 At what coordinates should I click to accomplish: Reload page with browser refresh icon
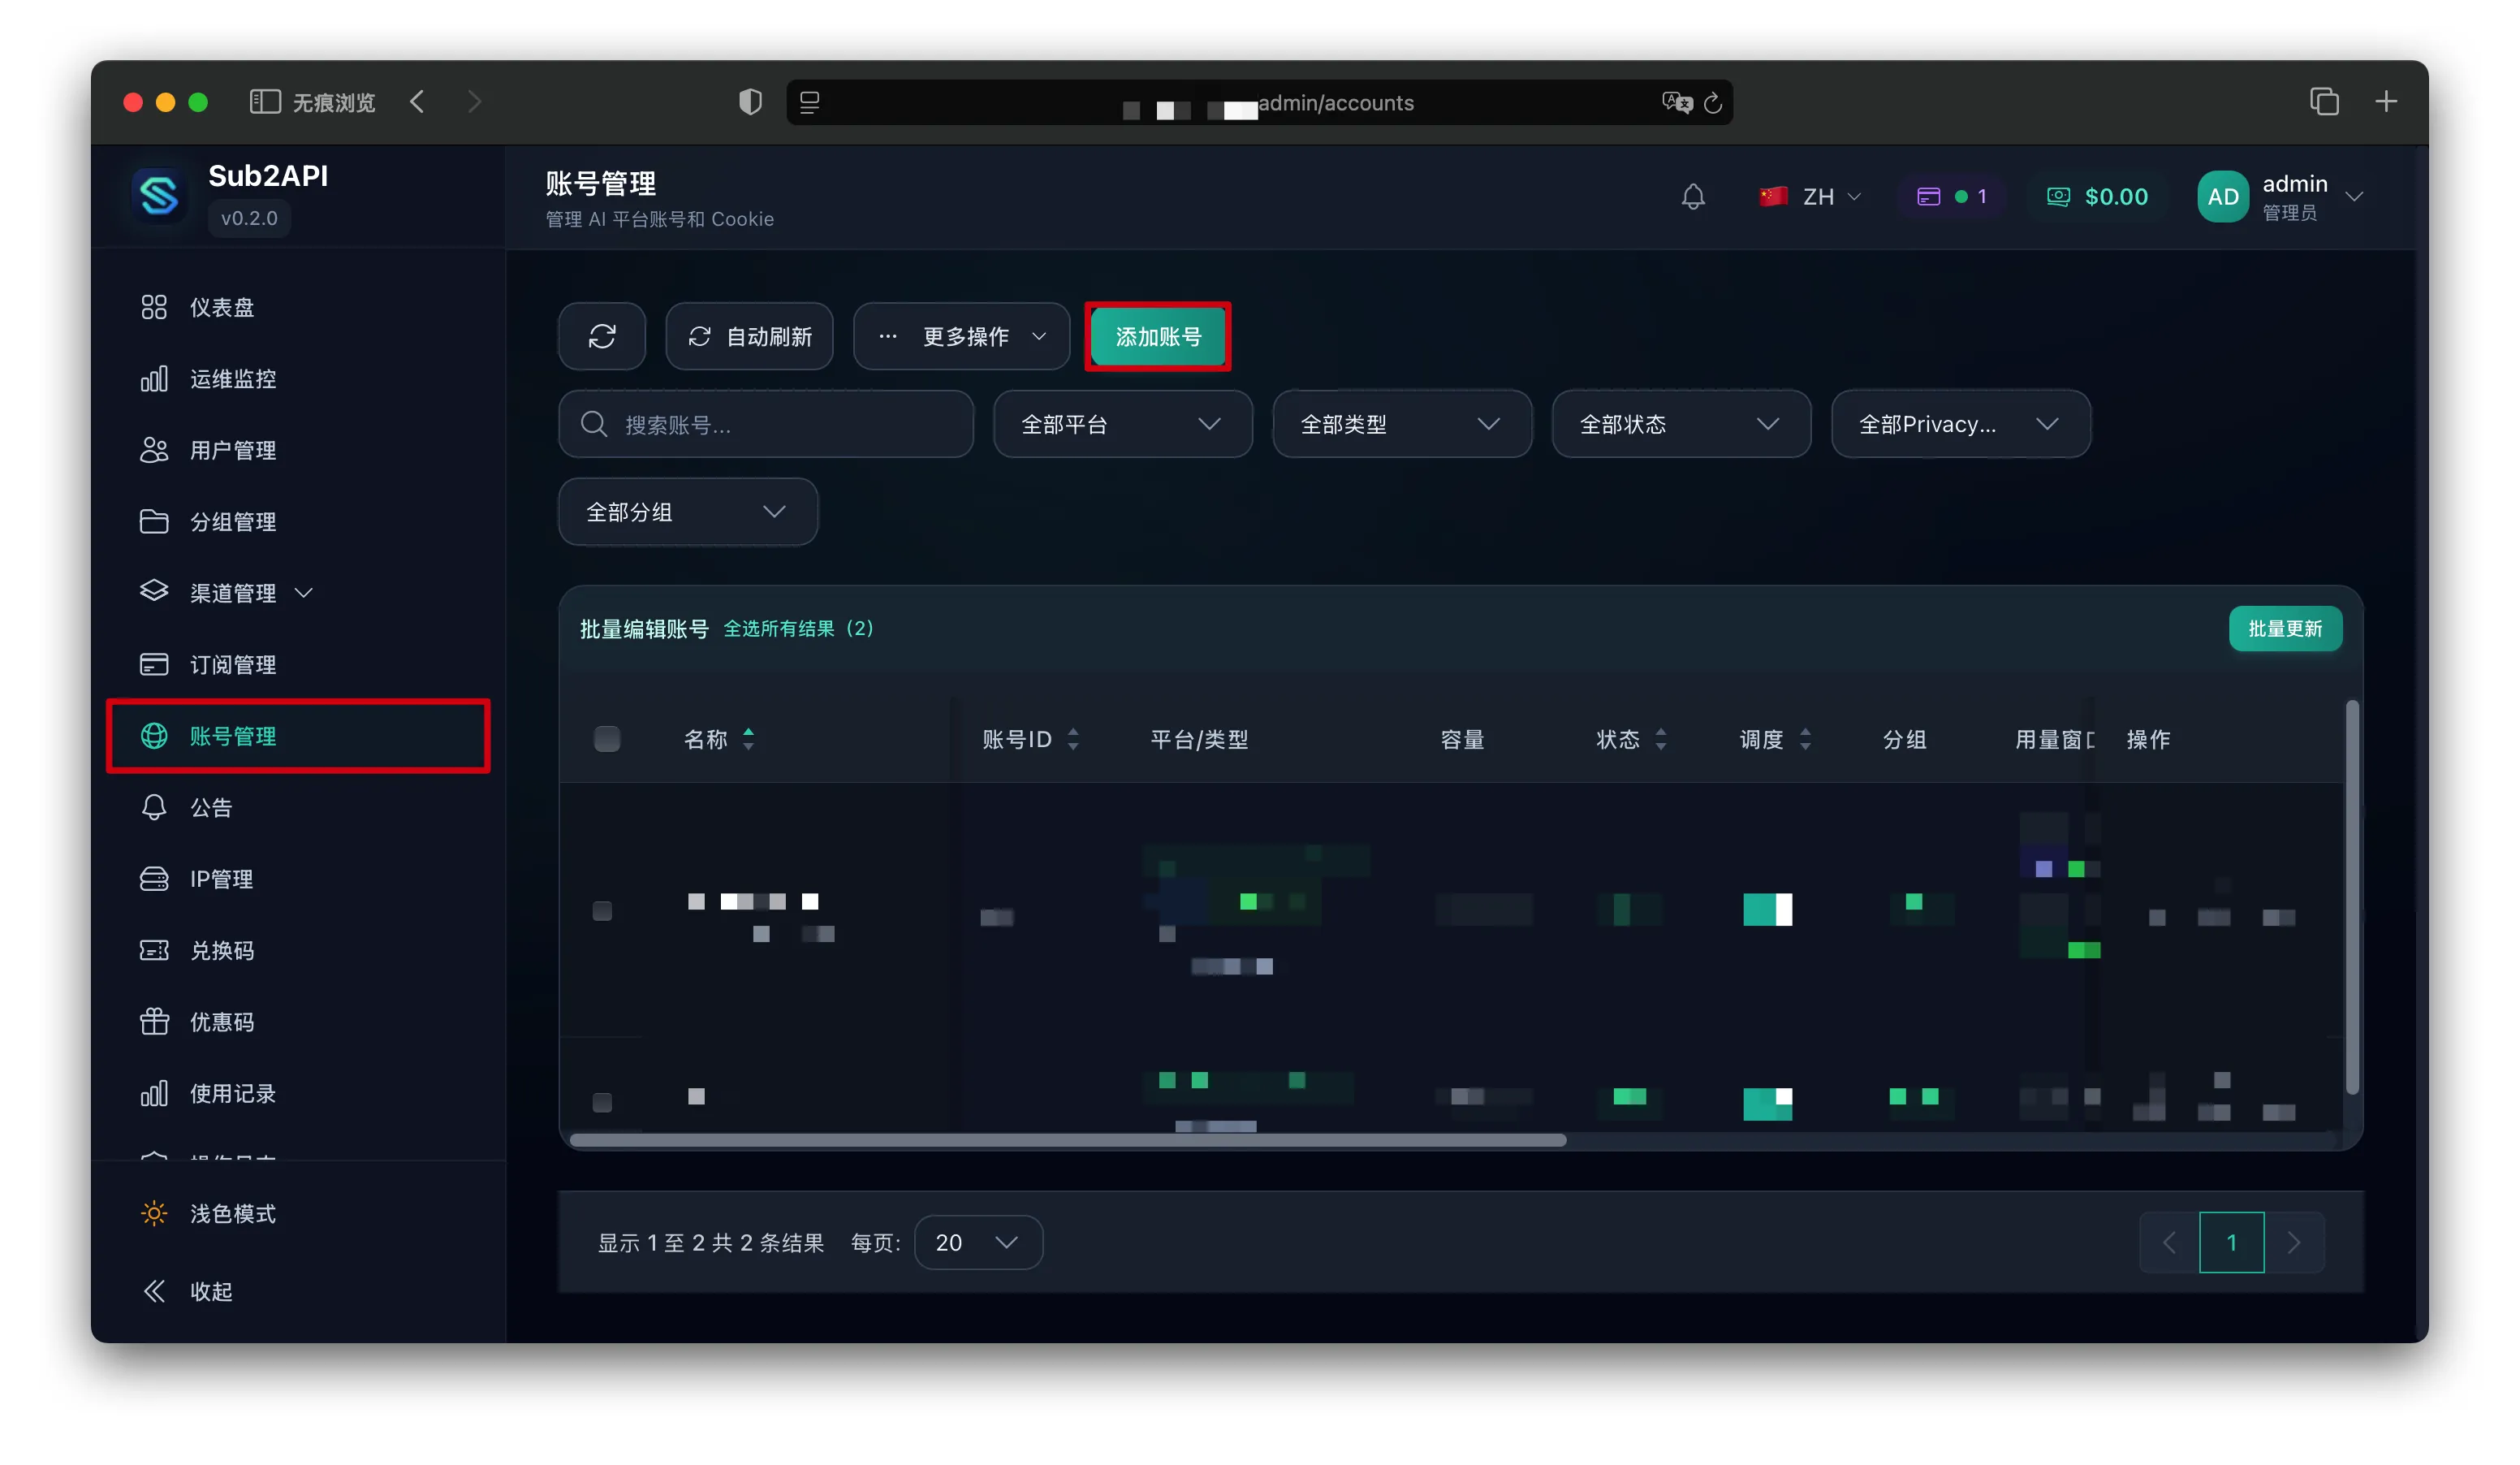coord(1712,103)
